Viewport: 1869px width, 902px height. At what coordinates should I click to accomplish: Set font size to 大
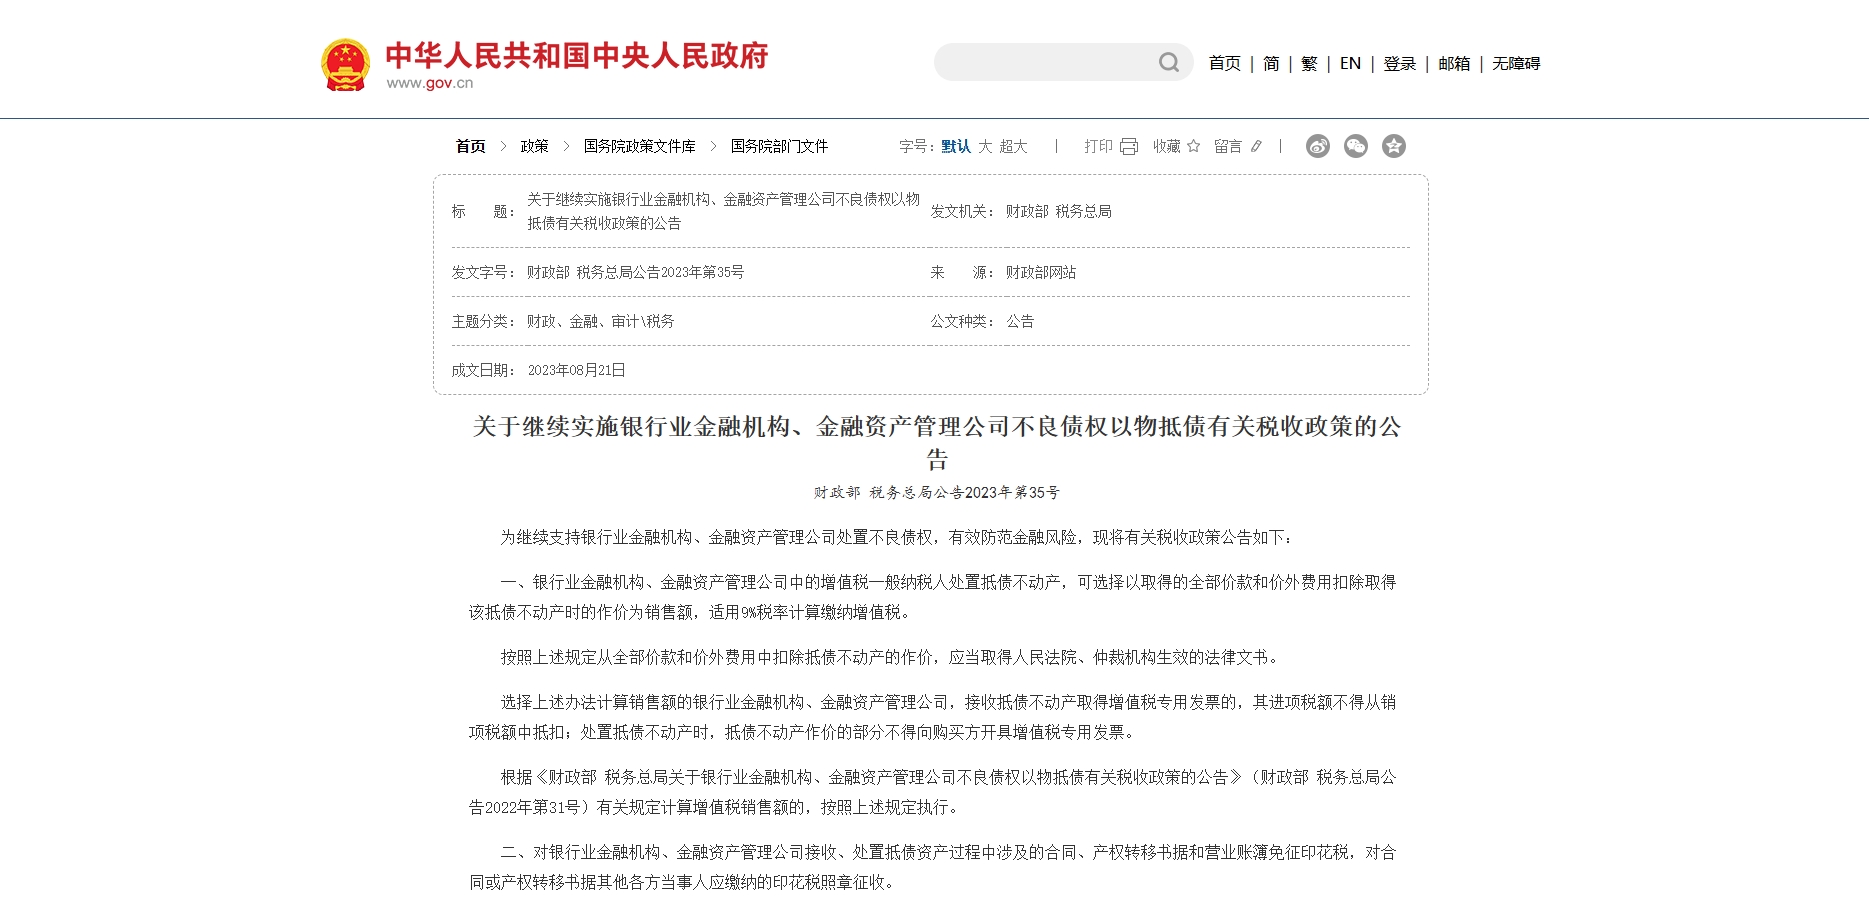(x=985, y=146)
